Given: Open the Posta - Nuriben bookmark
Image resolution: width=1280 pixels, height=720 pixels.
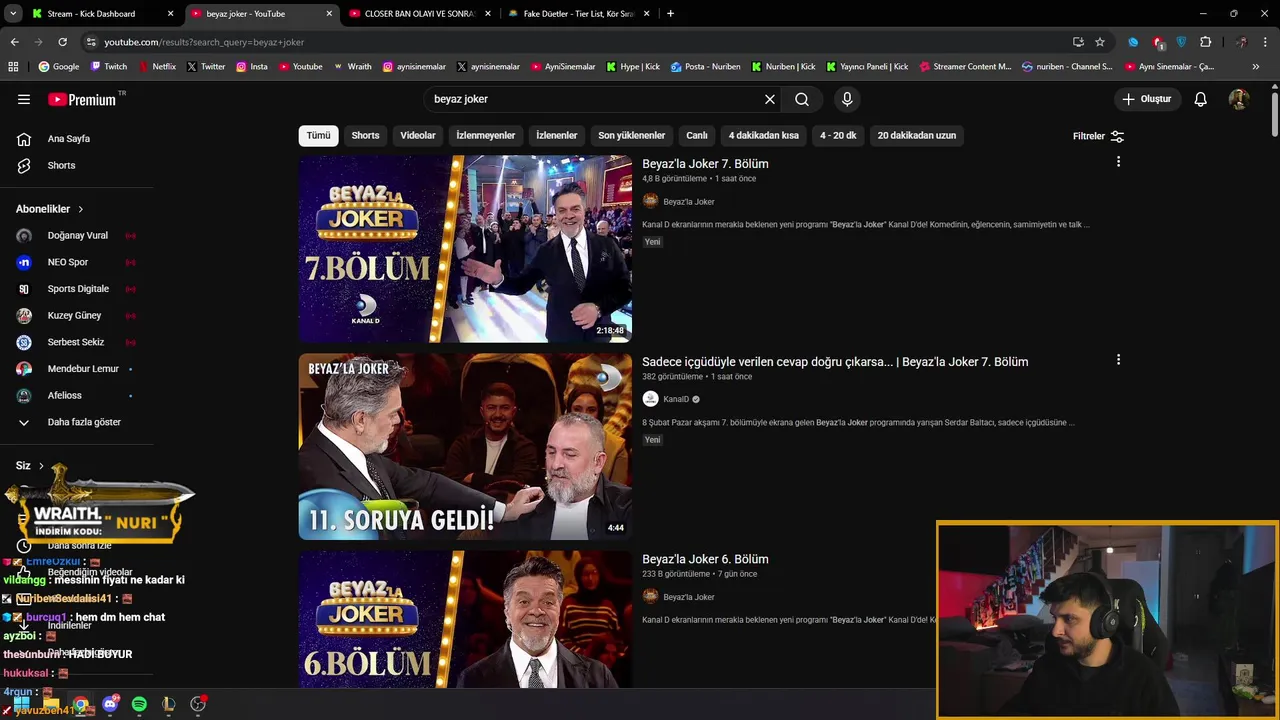Looking at the screenshot, I should click(x=706, y=67).
